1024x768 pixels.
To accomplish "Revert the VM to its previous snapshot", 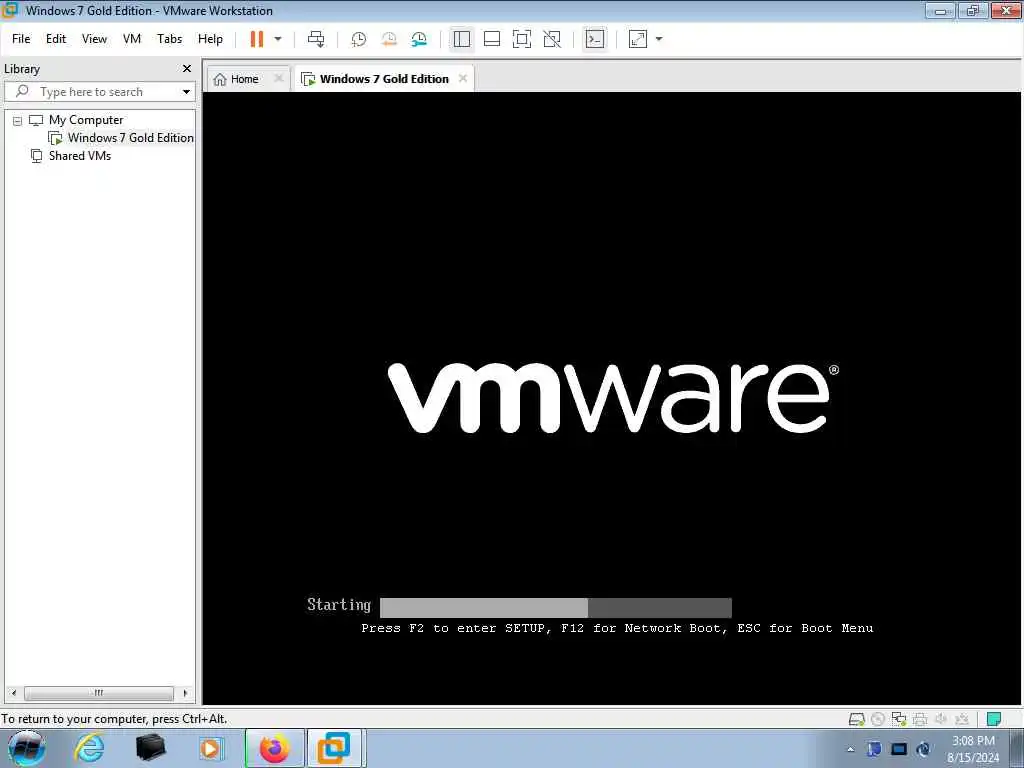I will coord(389,39).
